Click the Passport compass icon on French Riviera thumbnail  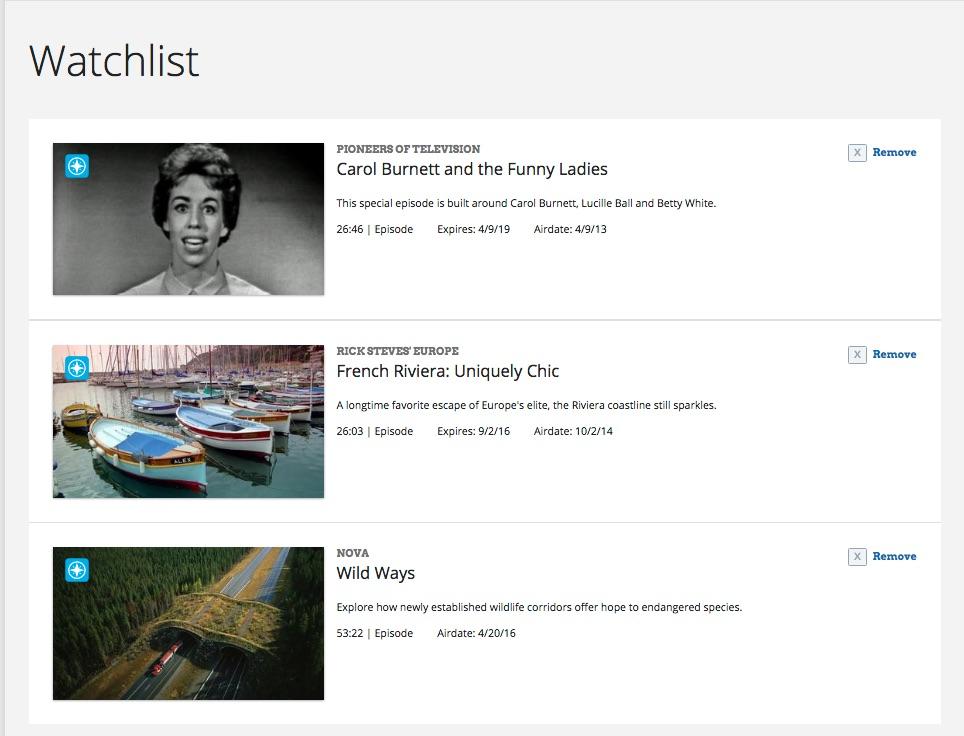point(77,368)
